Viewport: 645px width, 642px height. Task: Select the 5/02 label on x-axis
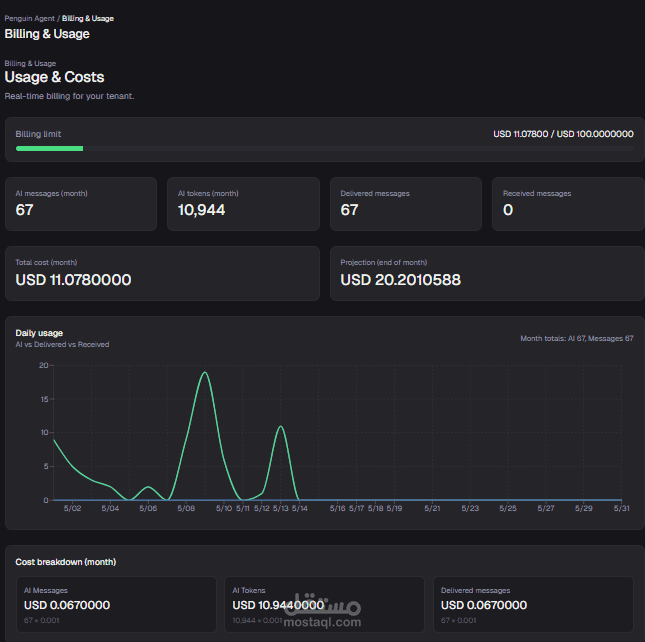click(x=72, y=508)
